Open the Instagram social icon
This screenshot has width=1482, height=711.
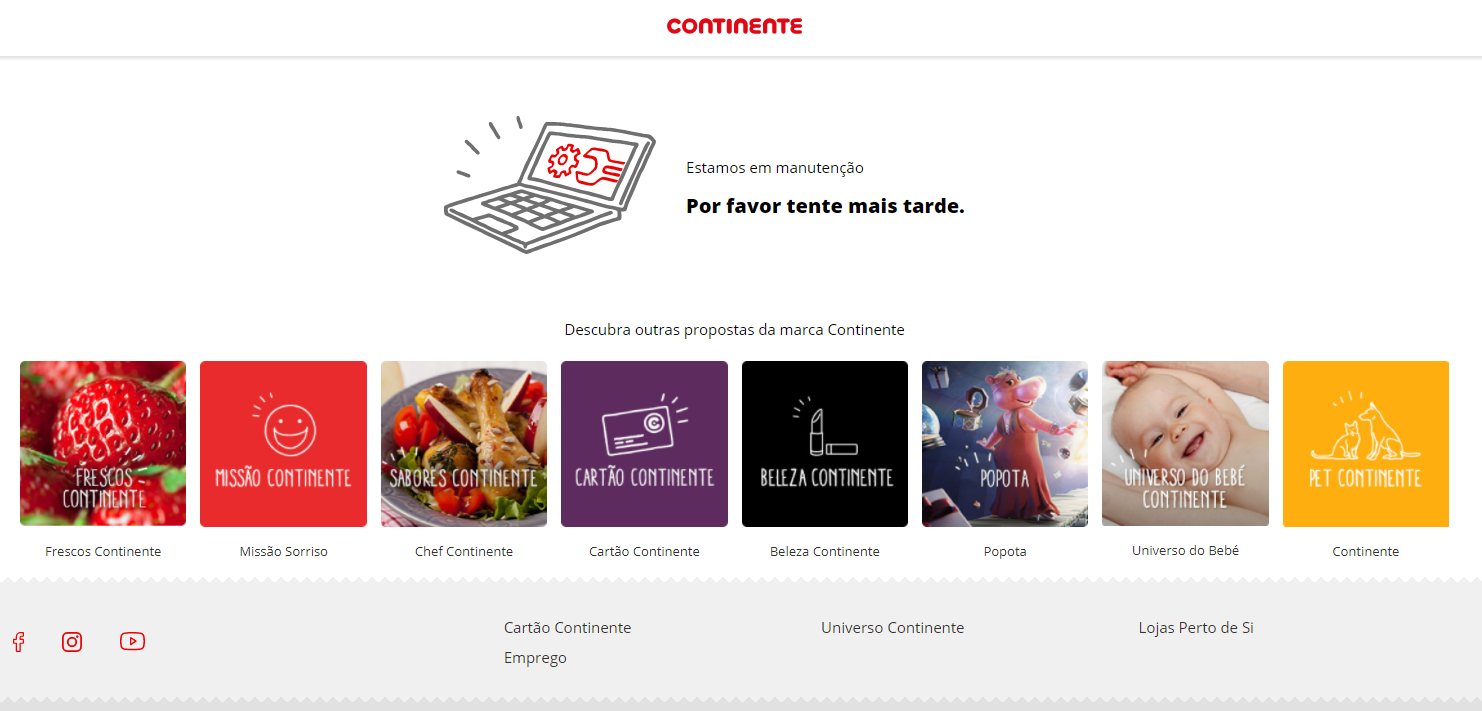(x=72, y=642)
